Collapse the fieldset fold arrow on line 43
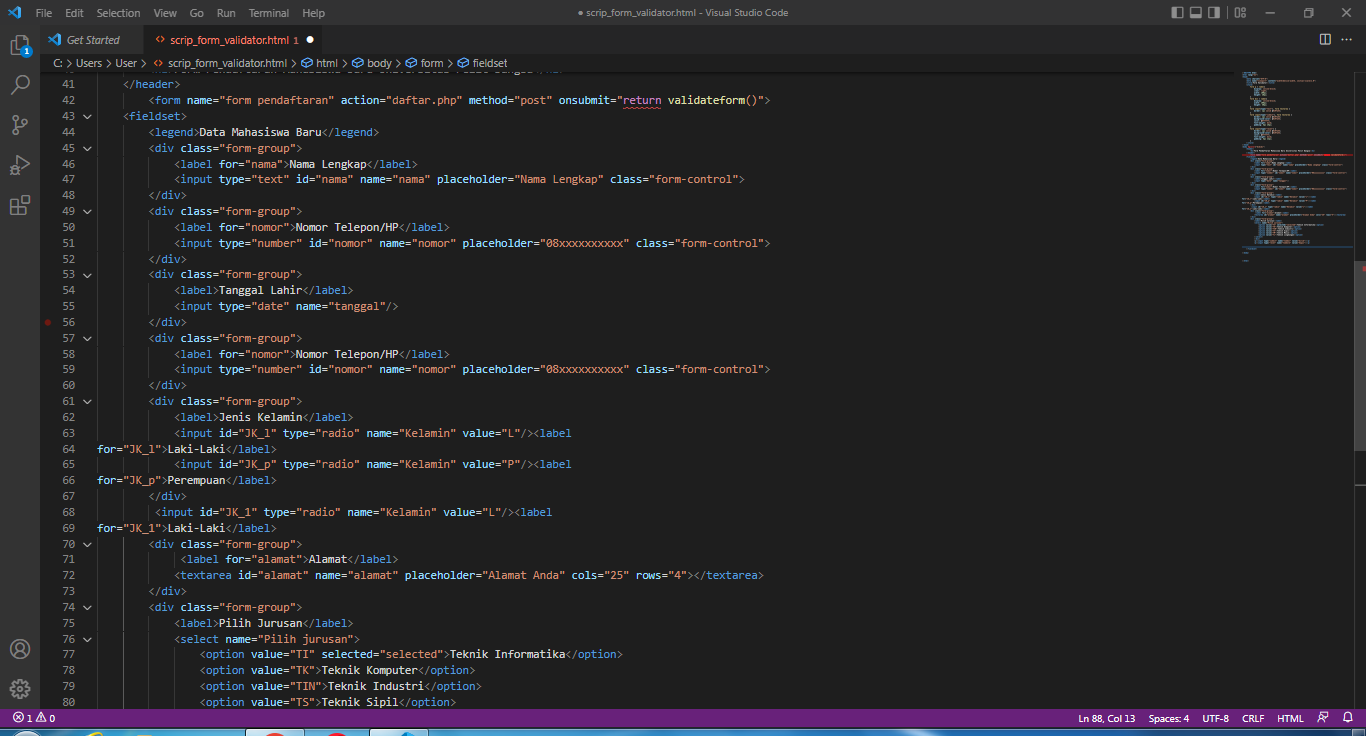 coord(86,115)
